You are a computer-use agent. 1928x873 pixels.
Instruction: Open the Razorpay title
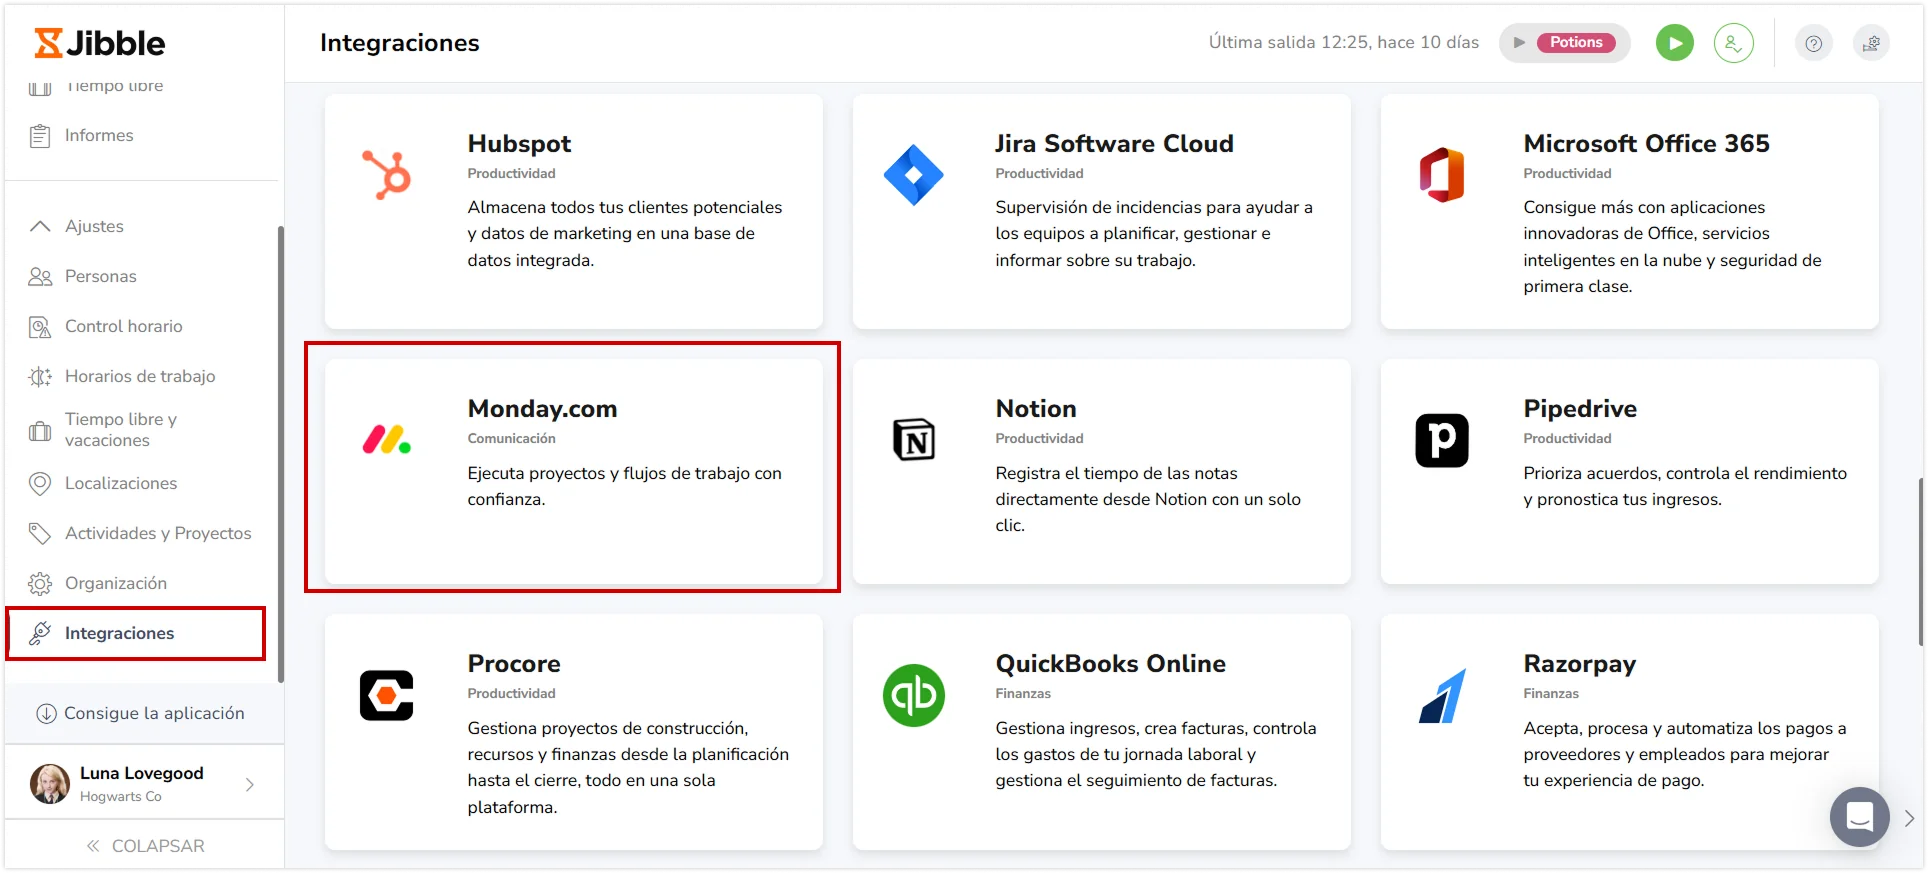point(1580,664)
